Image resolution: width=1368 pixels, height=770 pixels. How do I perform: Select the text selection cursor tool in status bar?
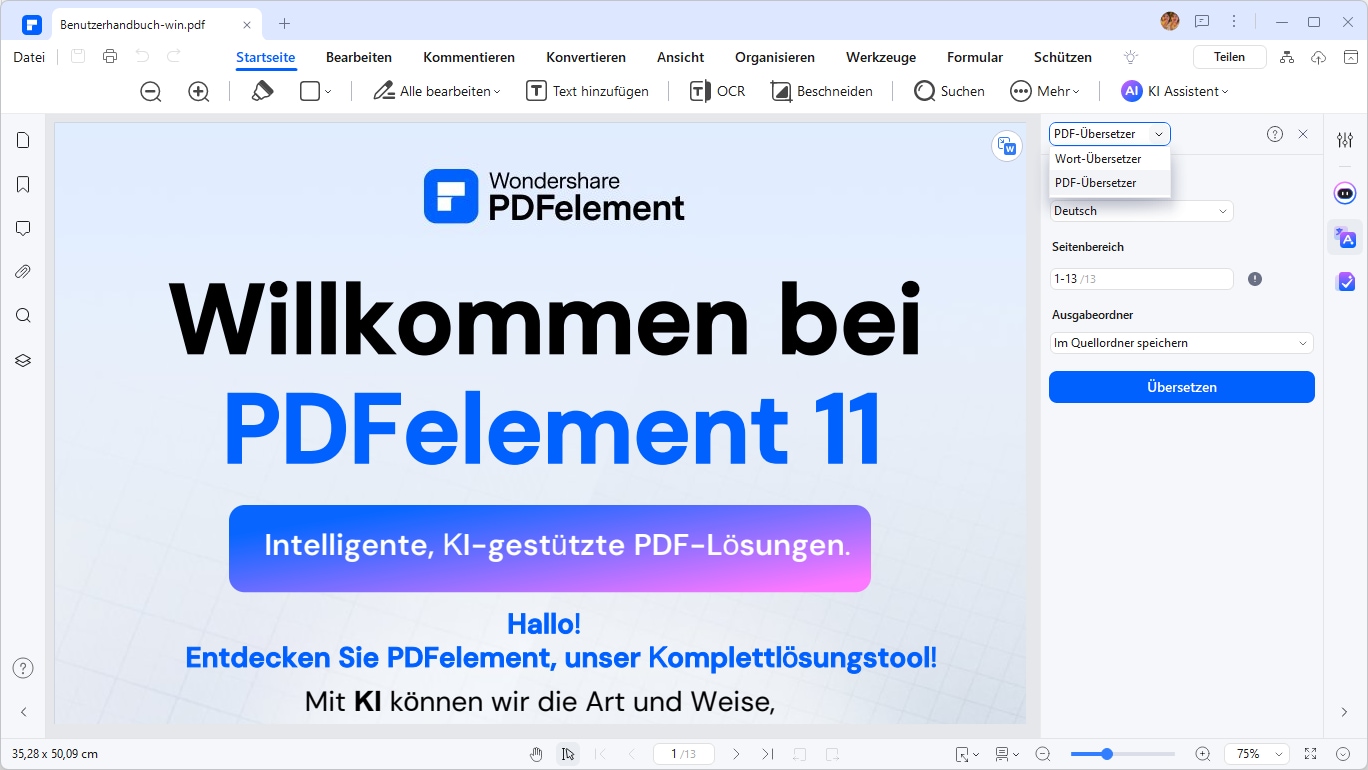568,754
